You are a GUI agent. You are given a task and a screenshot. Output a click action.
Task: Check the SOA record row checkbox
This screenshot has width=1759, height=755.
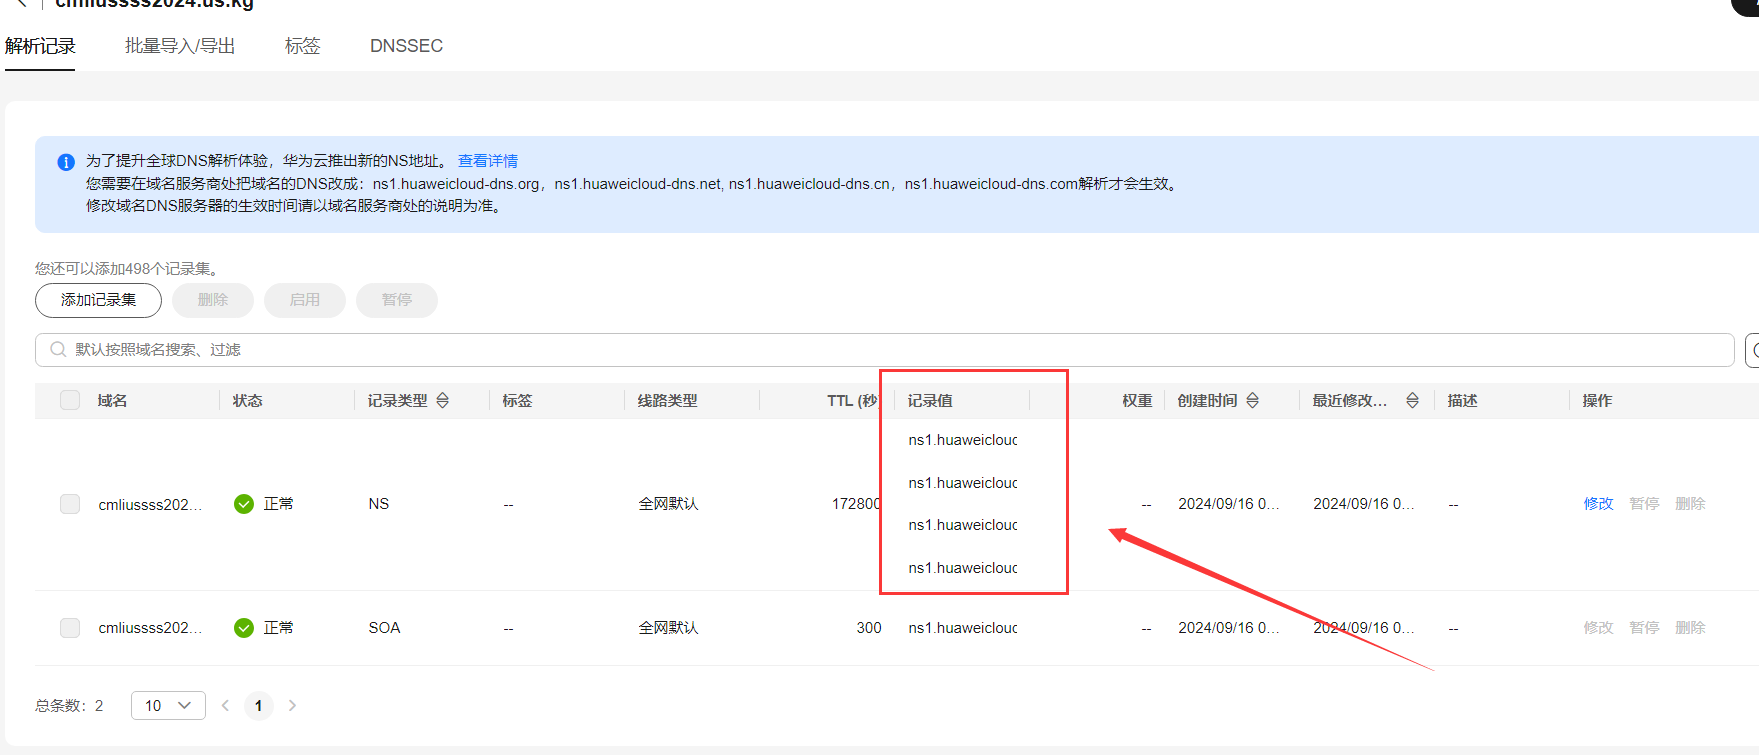click(x=70, y=628)
